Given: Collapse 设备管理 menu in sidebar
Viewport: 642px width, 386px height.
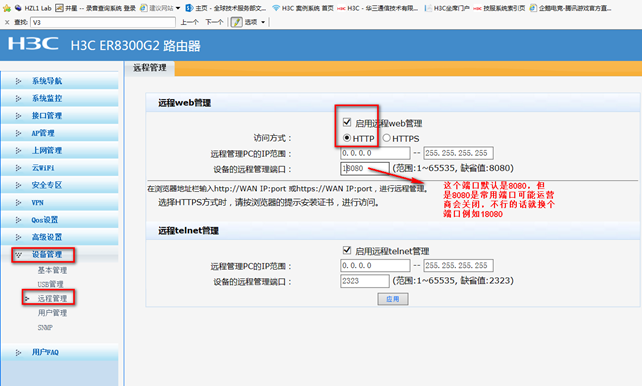Looking at the screenshot, I should (x=60, y=255).
